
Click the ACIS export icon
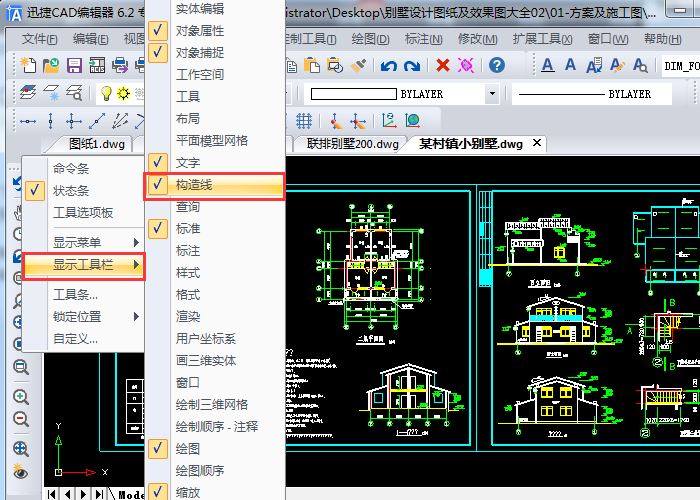click(x=97, y=65)
